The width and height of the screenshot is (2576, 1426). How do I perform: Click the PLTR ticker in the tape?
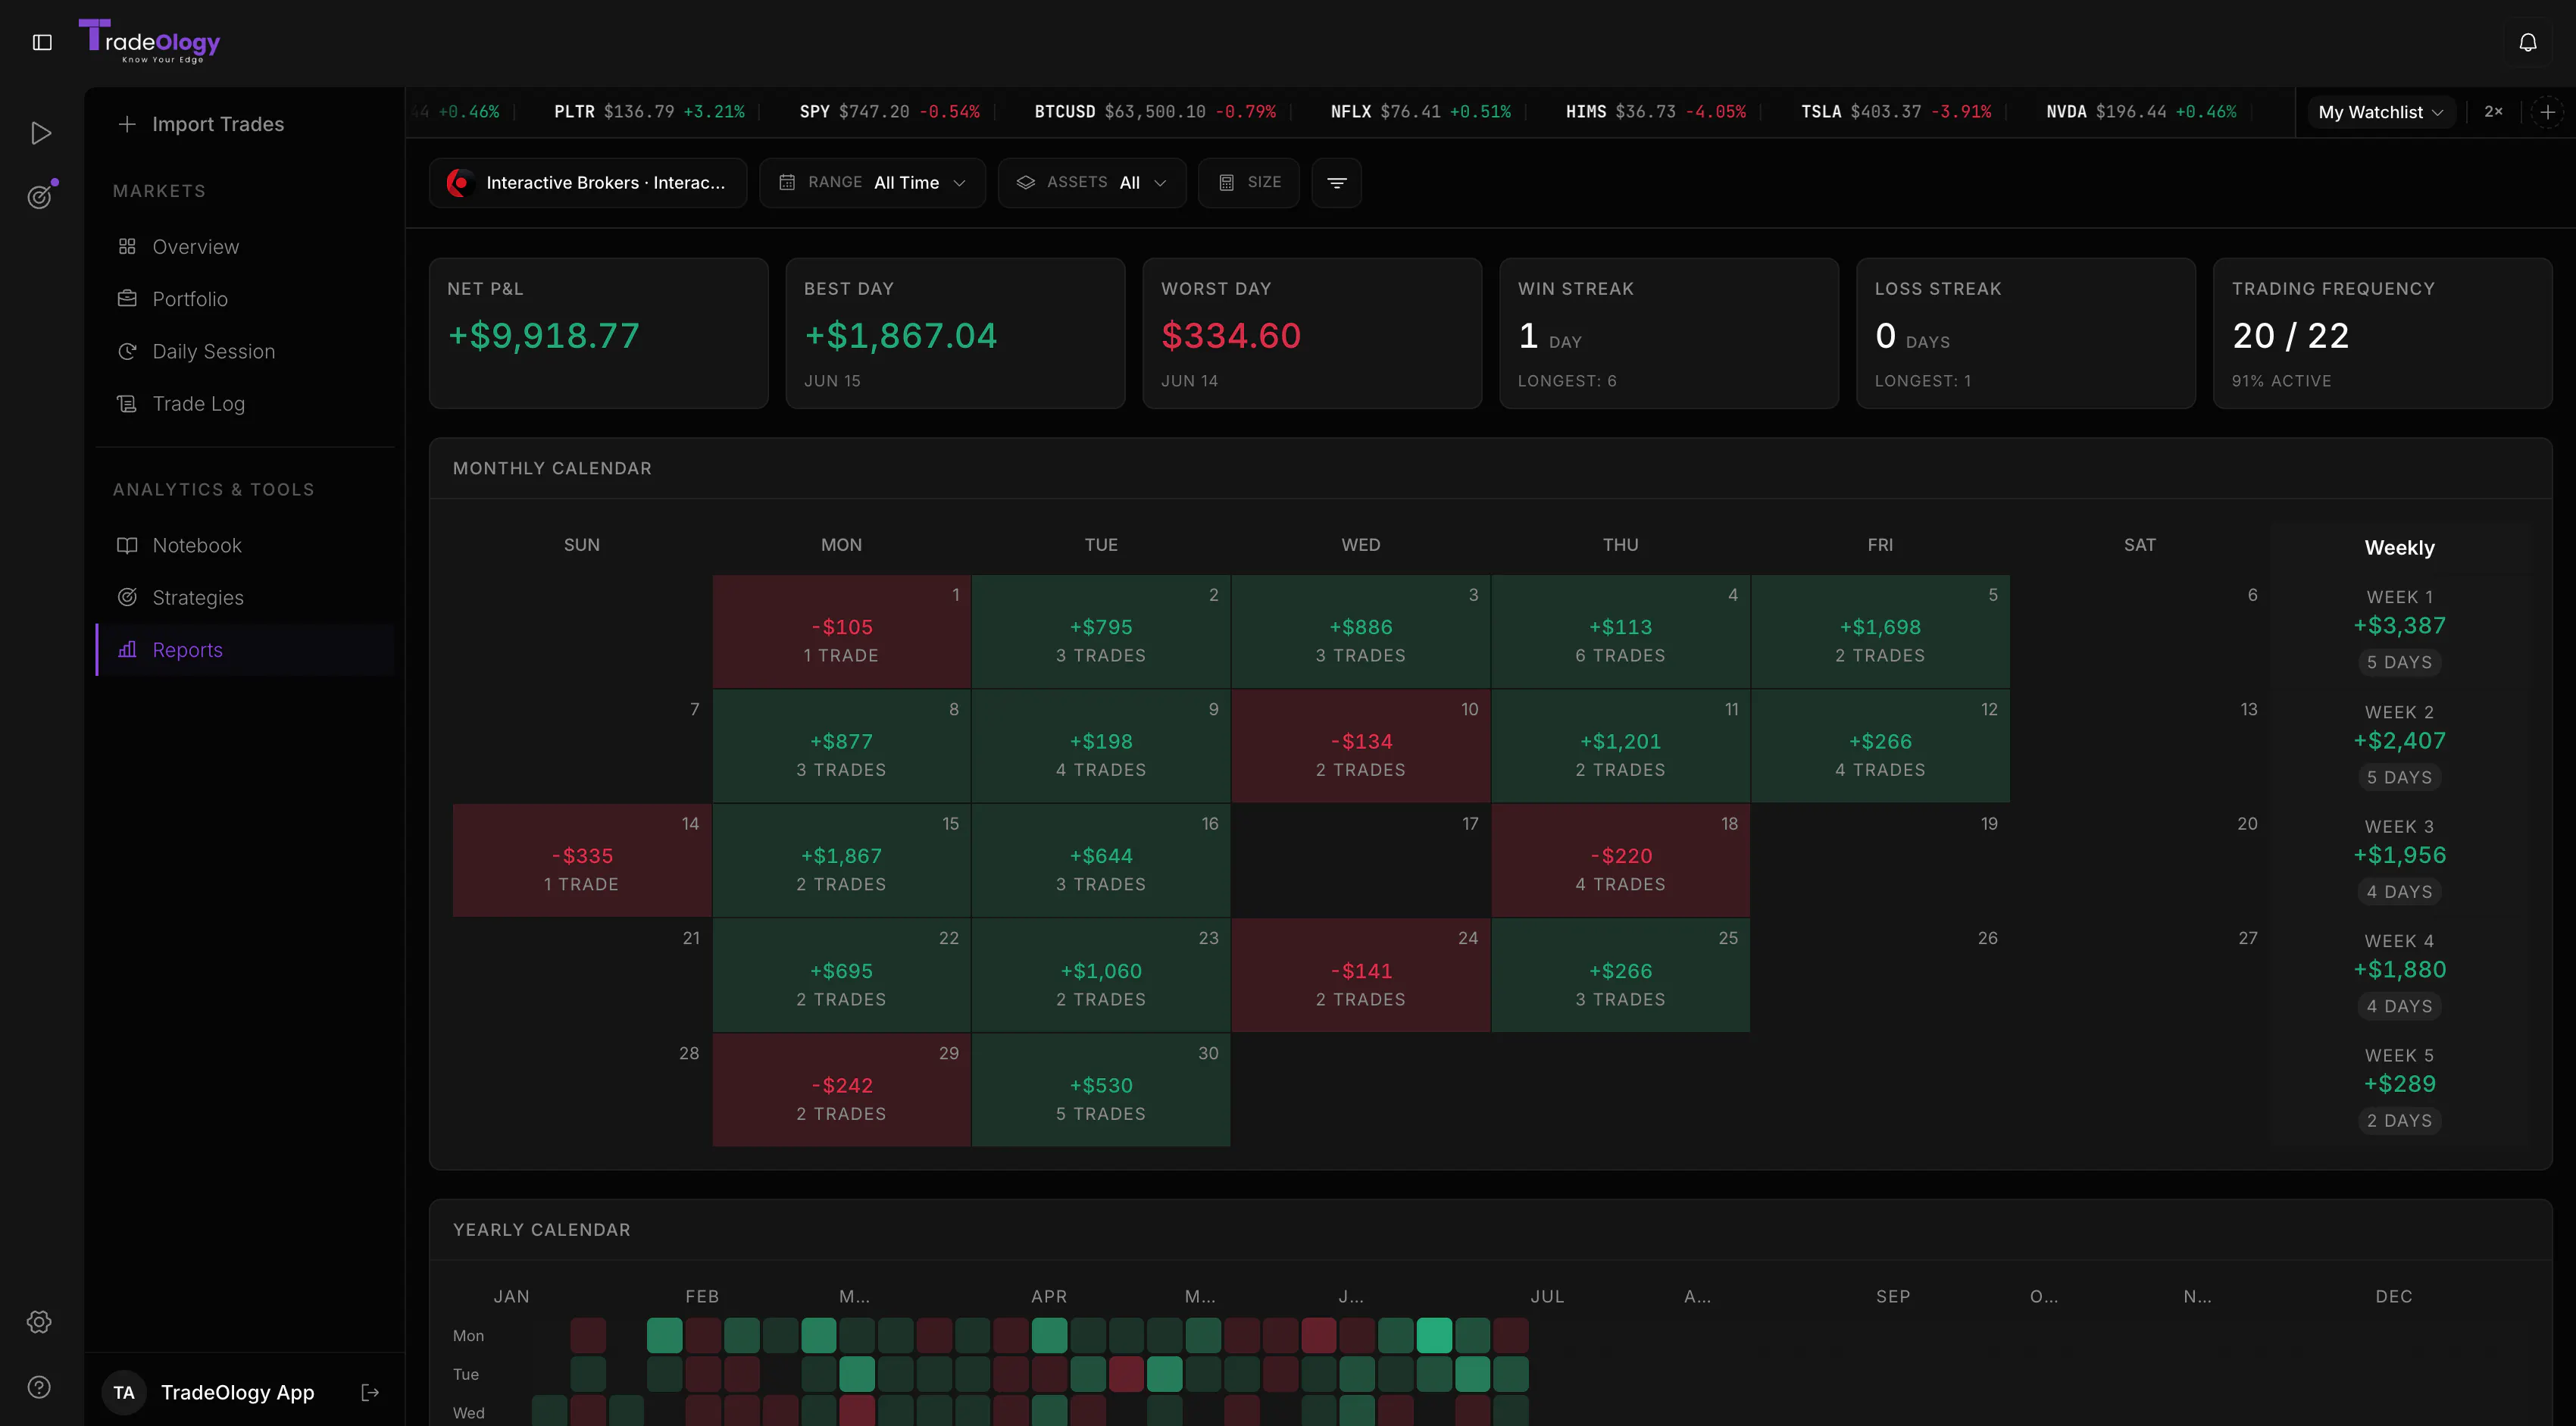click(x=649, y=112)
